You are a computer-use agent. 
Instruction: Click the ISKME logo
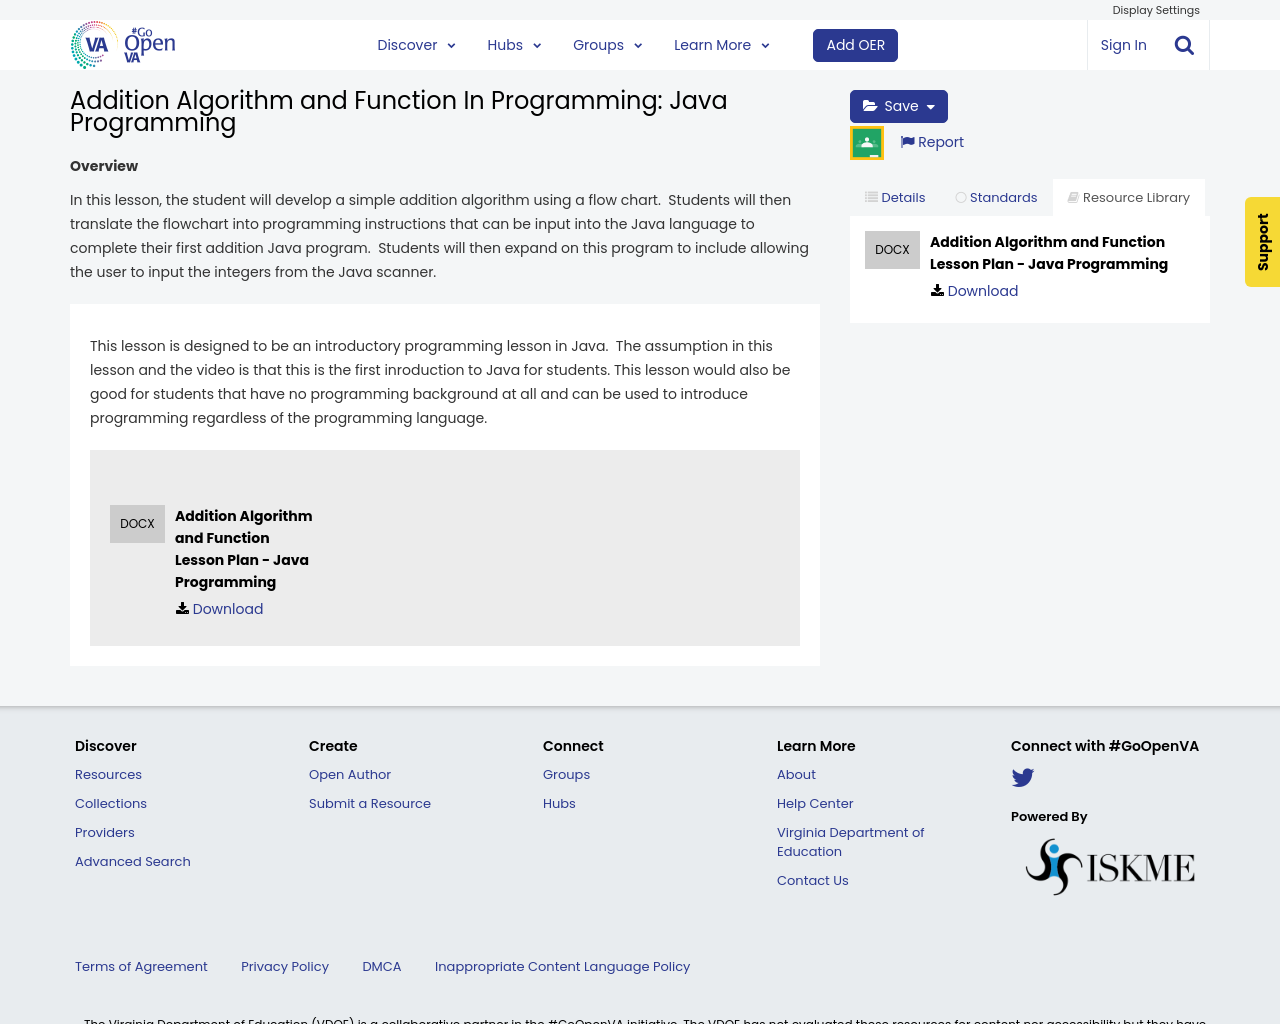(x=1110, y=866)
